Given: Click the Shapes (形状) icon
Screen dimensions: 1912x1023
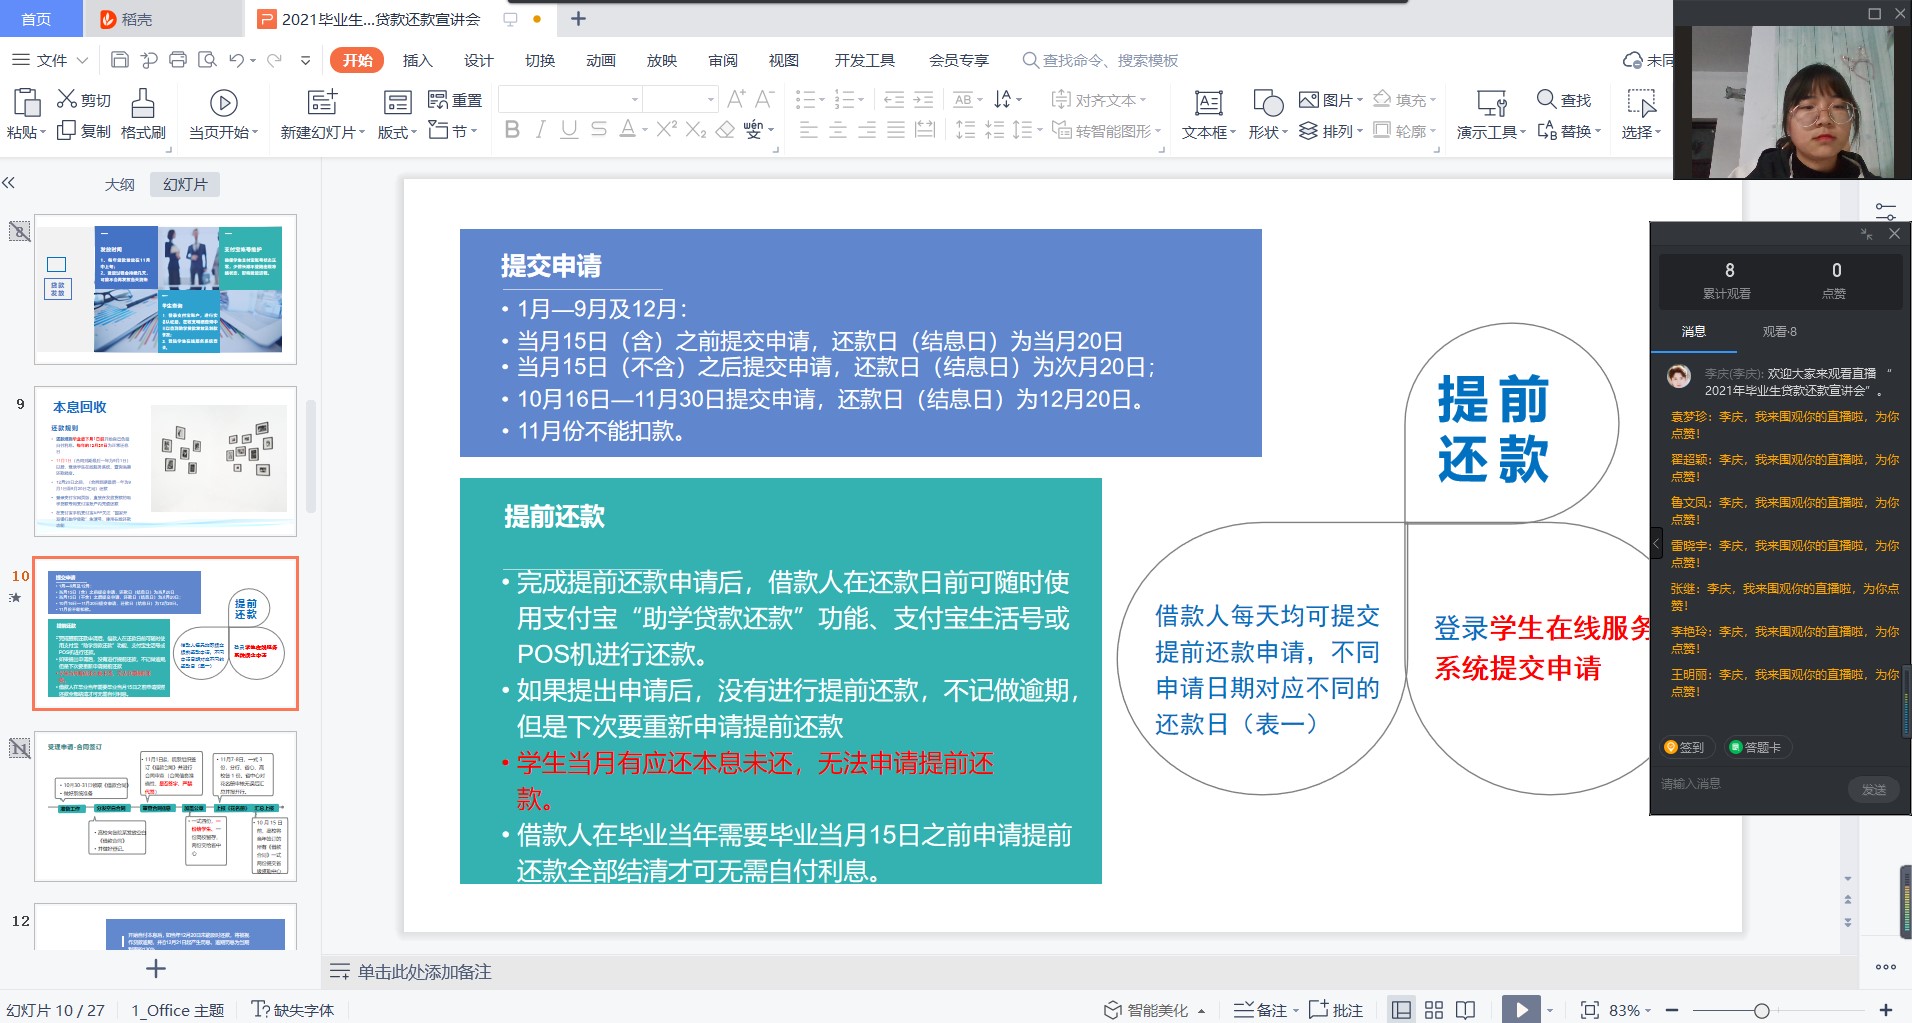Looking at the screenshot, I should pos(1267,102).
